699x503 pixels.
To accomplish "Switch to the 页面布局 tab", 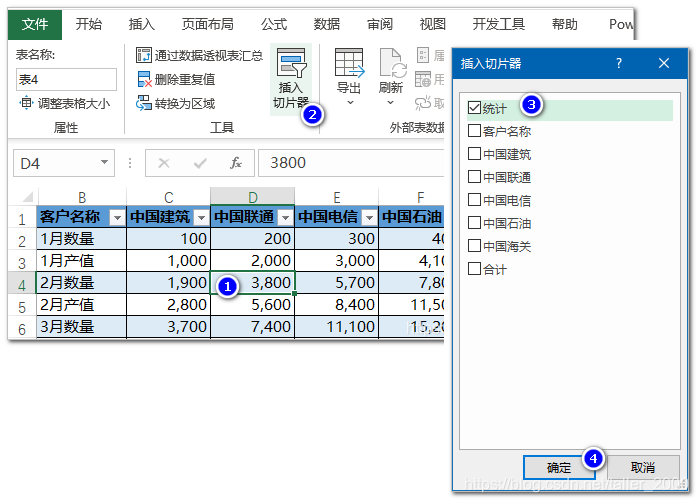I will click(208, 24).
